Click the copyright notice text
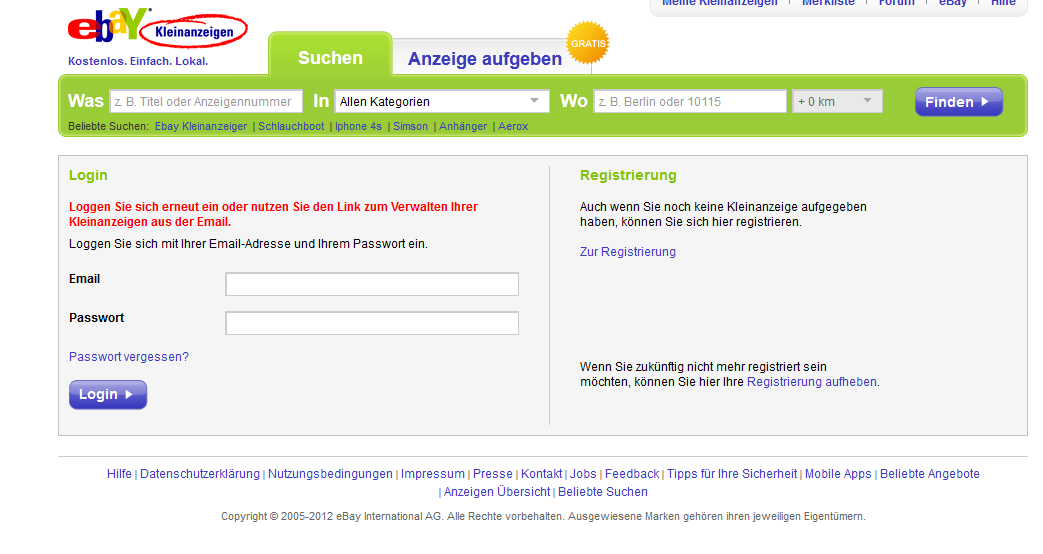 [x=543, y=516]
